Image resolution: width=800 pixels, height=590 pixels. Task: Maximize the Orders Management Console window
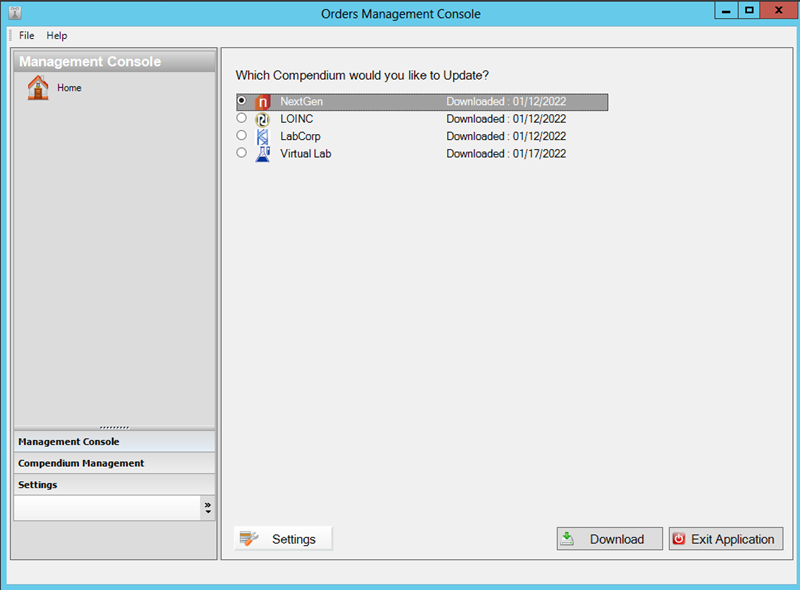click(x=749, y=10)
